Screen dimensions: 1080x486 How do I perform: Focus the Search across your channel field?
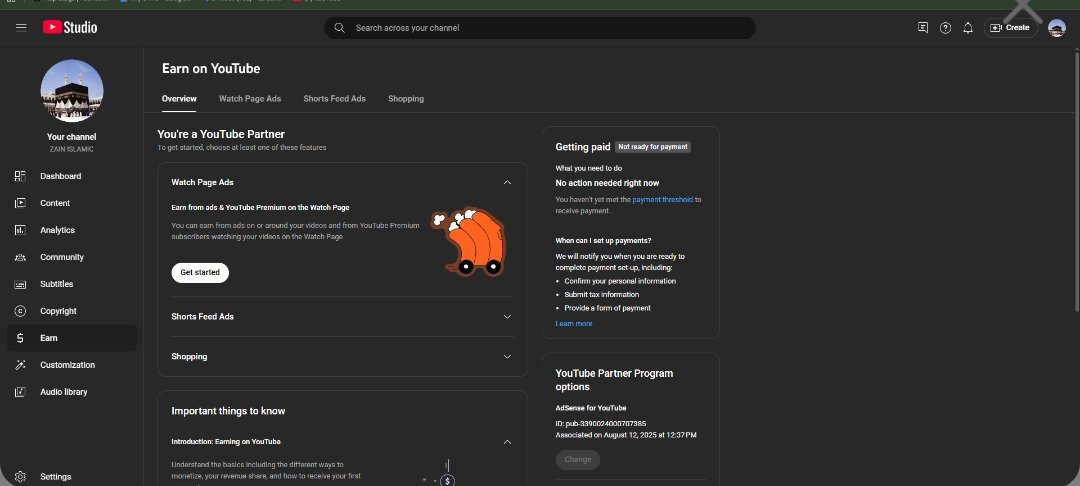[540, 28]
